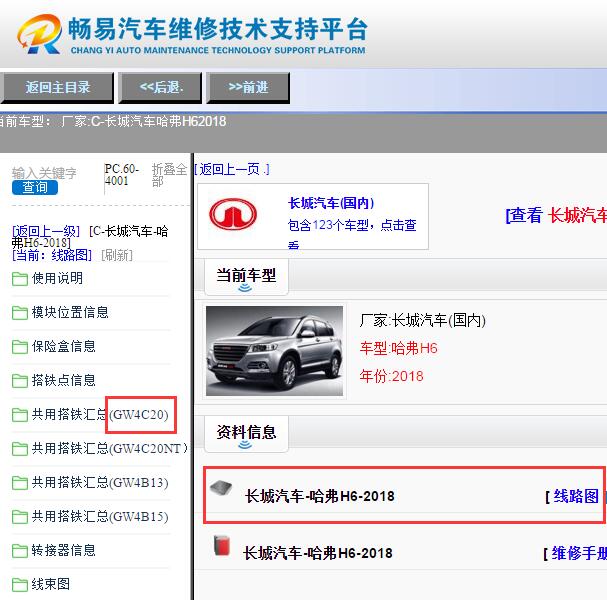Open the 线路图 wiring diagram link
The height and width of the screenshot is (600, 607).
[x=576, y=496]
